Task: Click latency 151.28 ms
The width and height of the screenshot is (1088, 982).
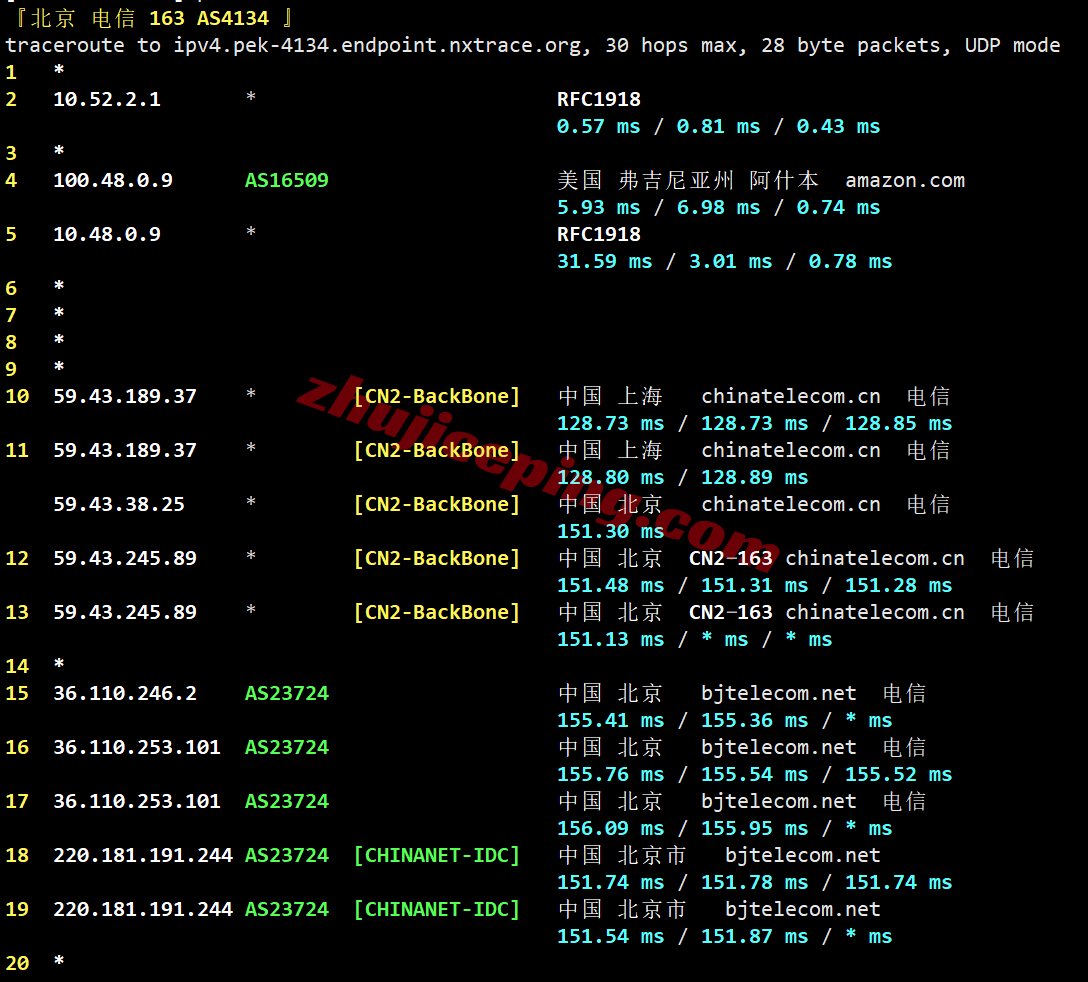Action: pos(898,586)
